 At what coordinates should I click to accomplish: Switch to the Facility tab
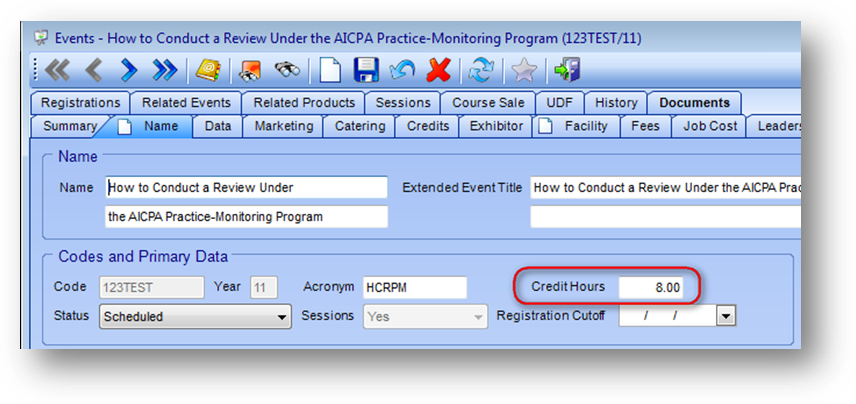pos(577,127)
